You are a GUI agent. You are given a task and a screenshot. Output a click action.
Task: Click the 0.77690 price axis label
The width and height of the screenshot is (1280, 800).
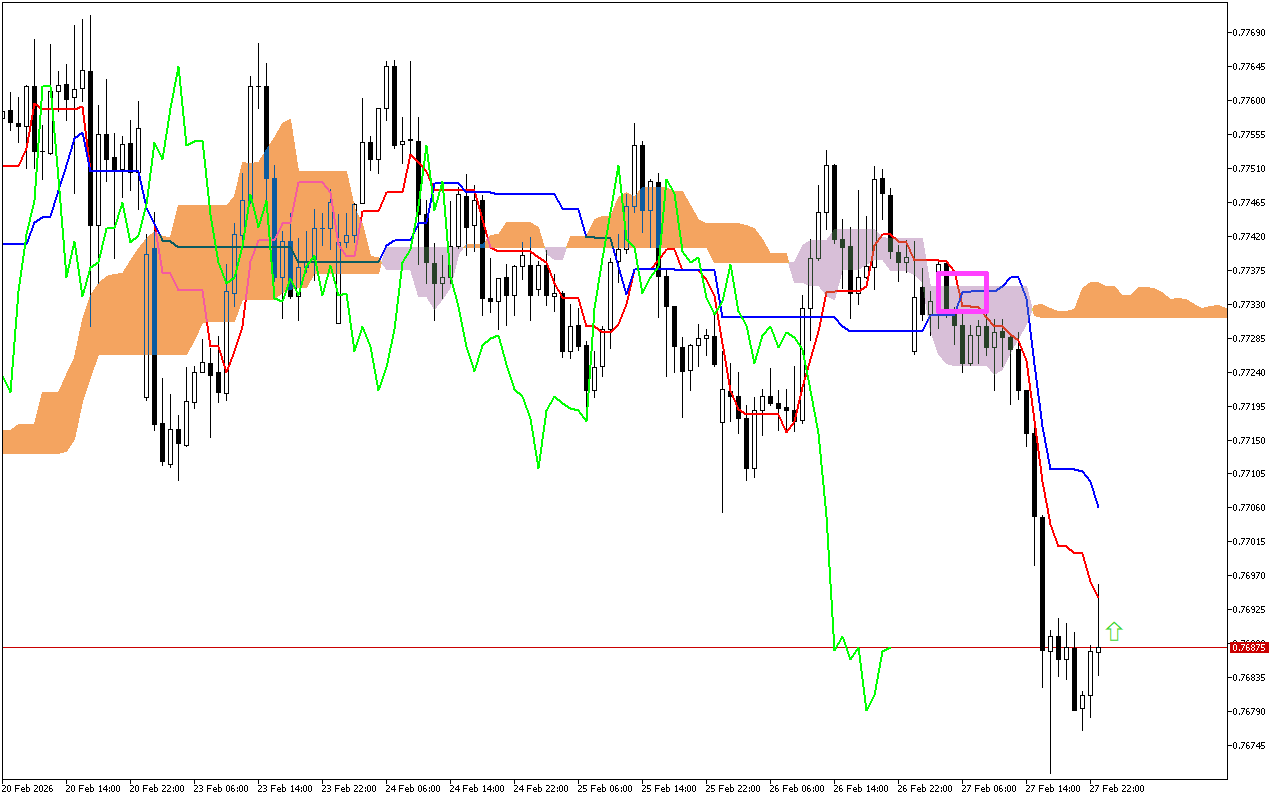pyautogui.click(x=1250, y=33)
